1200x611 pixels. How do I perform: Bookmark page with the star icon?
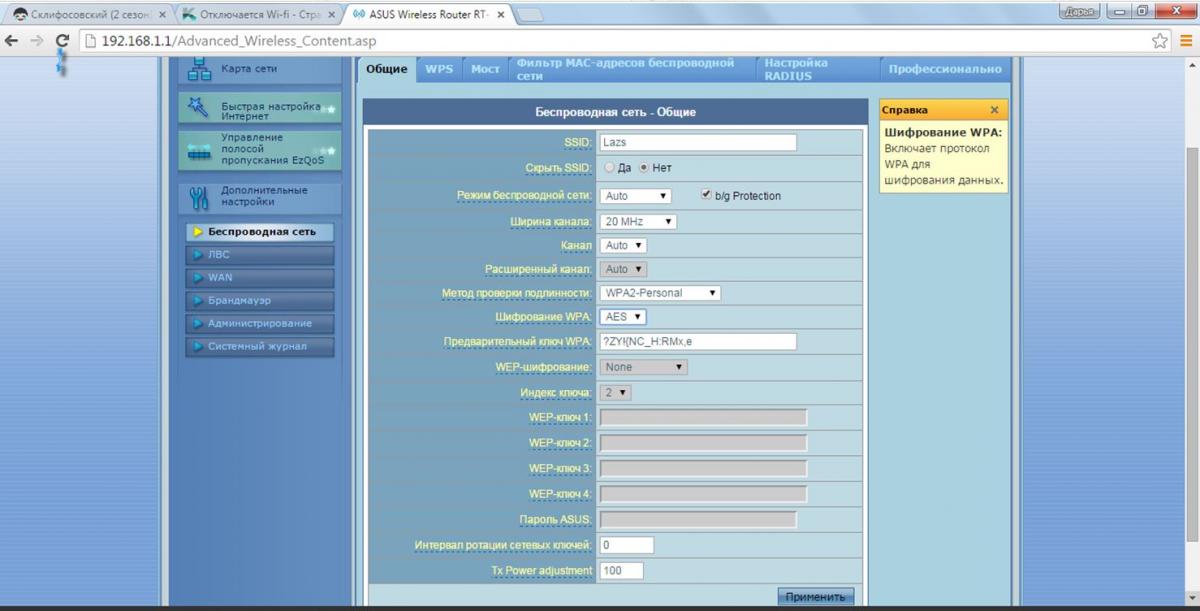click(x=1160, y=41)
